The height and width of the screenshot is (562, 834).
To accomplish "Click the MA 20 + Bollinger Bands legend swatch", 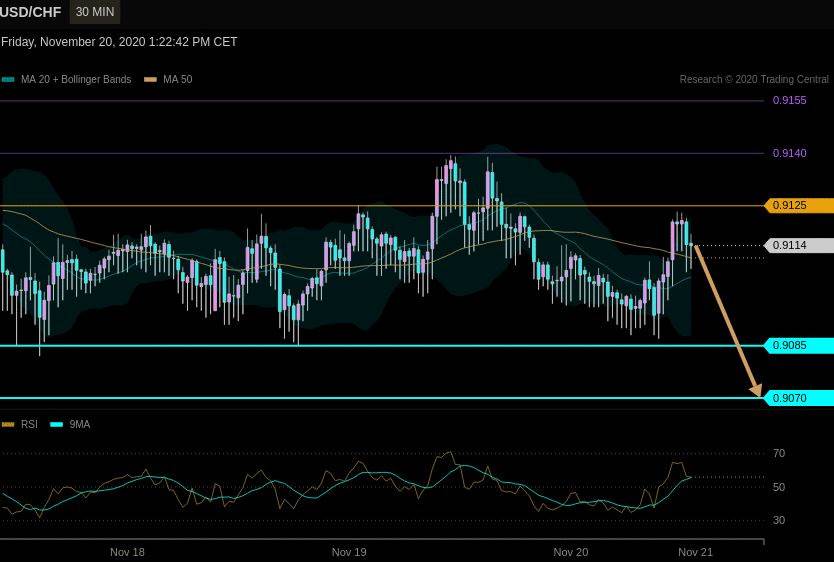I will click(8, 80).
